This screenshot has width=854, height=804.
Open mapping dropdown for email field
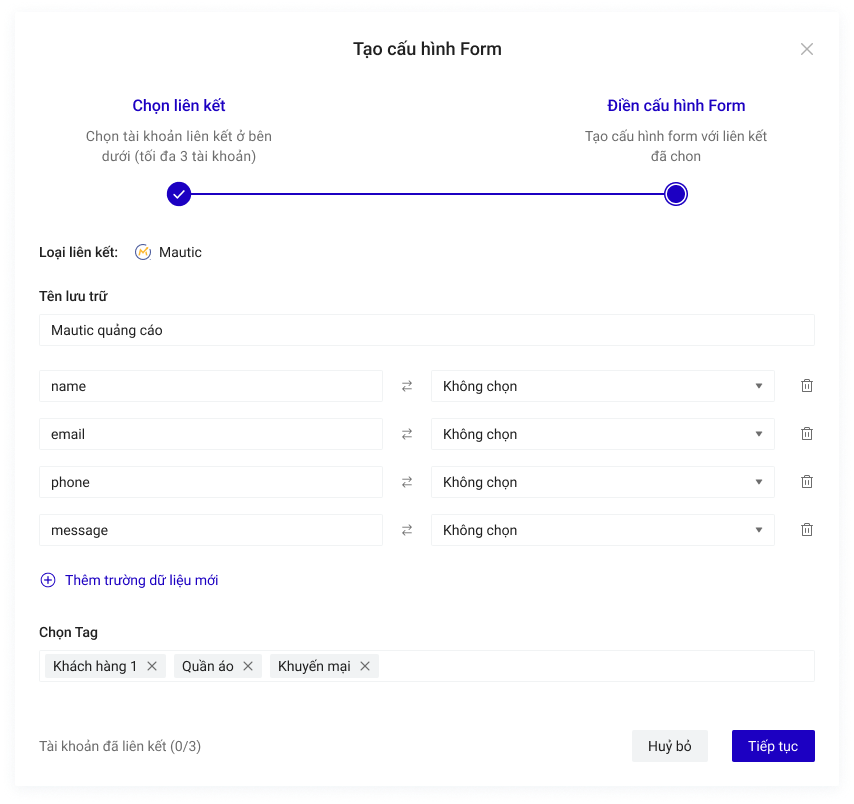602,434
